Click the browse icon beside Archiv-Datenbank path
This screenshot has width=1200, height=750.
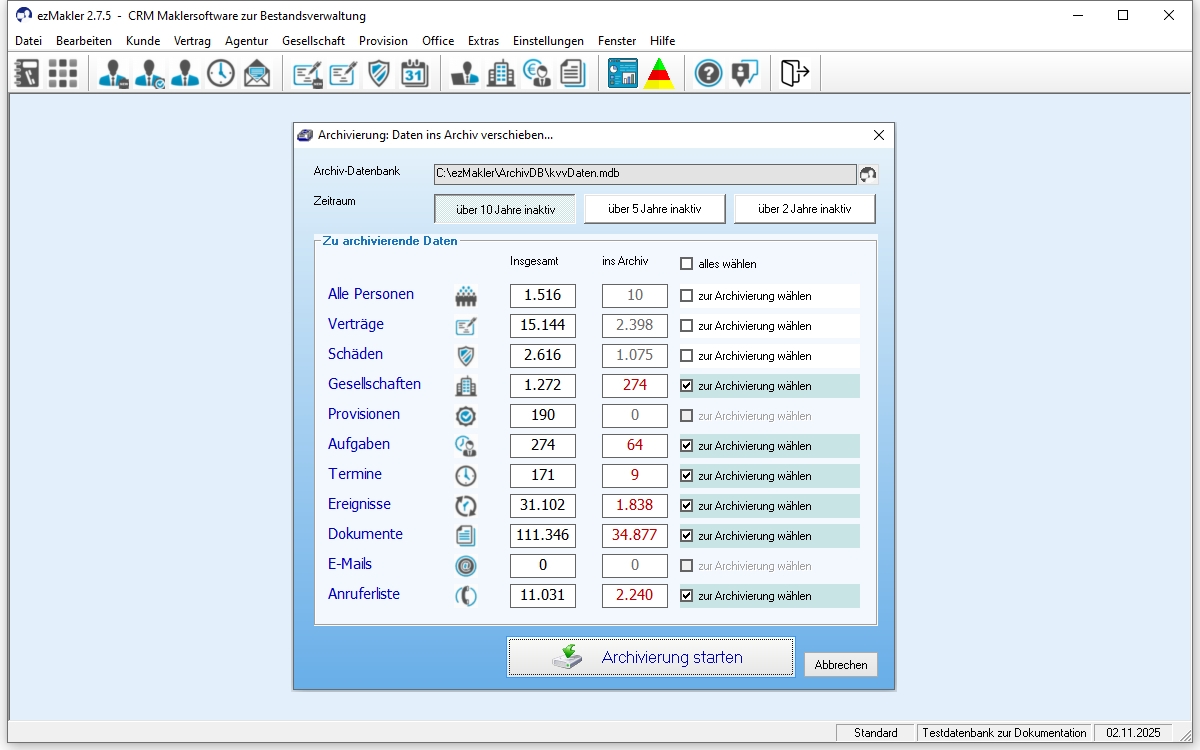point(868,174)
